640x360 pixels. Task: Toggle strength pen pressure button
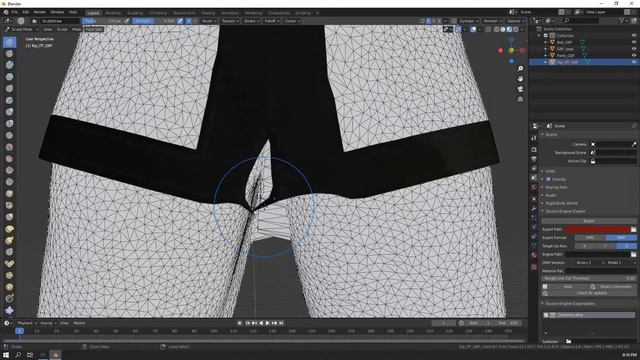point(180,21)
